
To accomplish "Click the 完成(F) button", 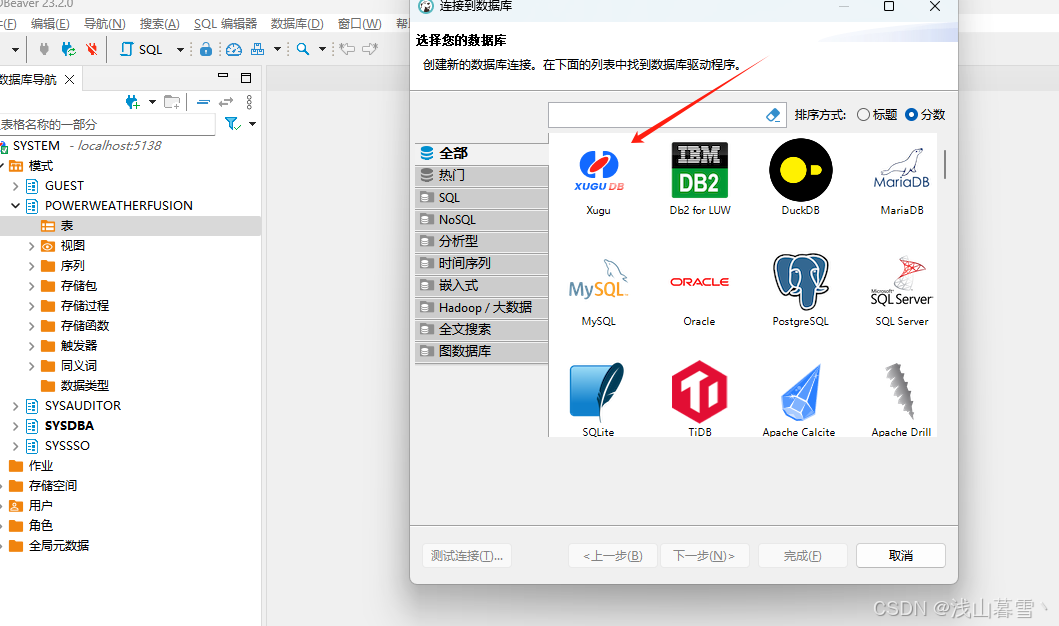I will click(802, 556).
